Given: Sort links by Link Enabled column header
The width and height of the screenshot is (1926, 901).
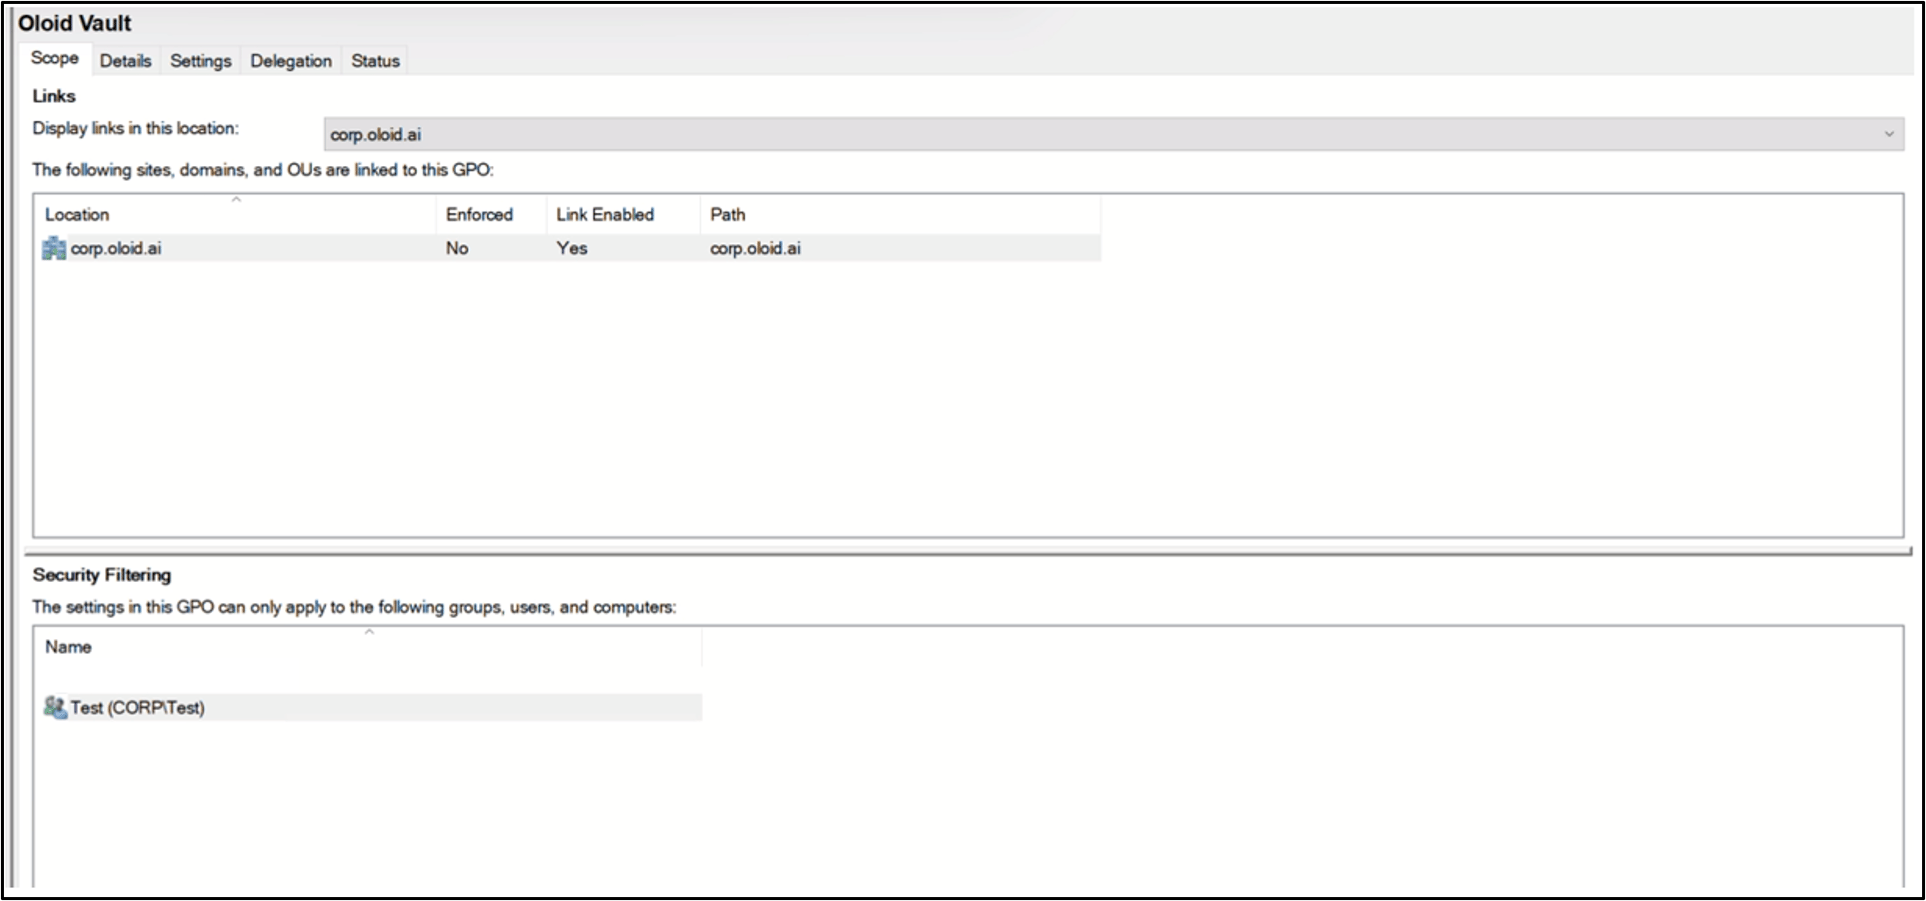Looking at the screenshot, I should [623, 214].
